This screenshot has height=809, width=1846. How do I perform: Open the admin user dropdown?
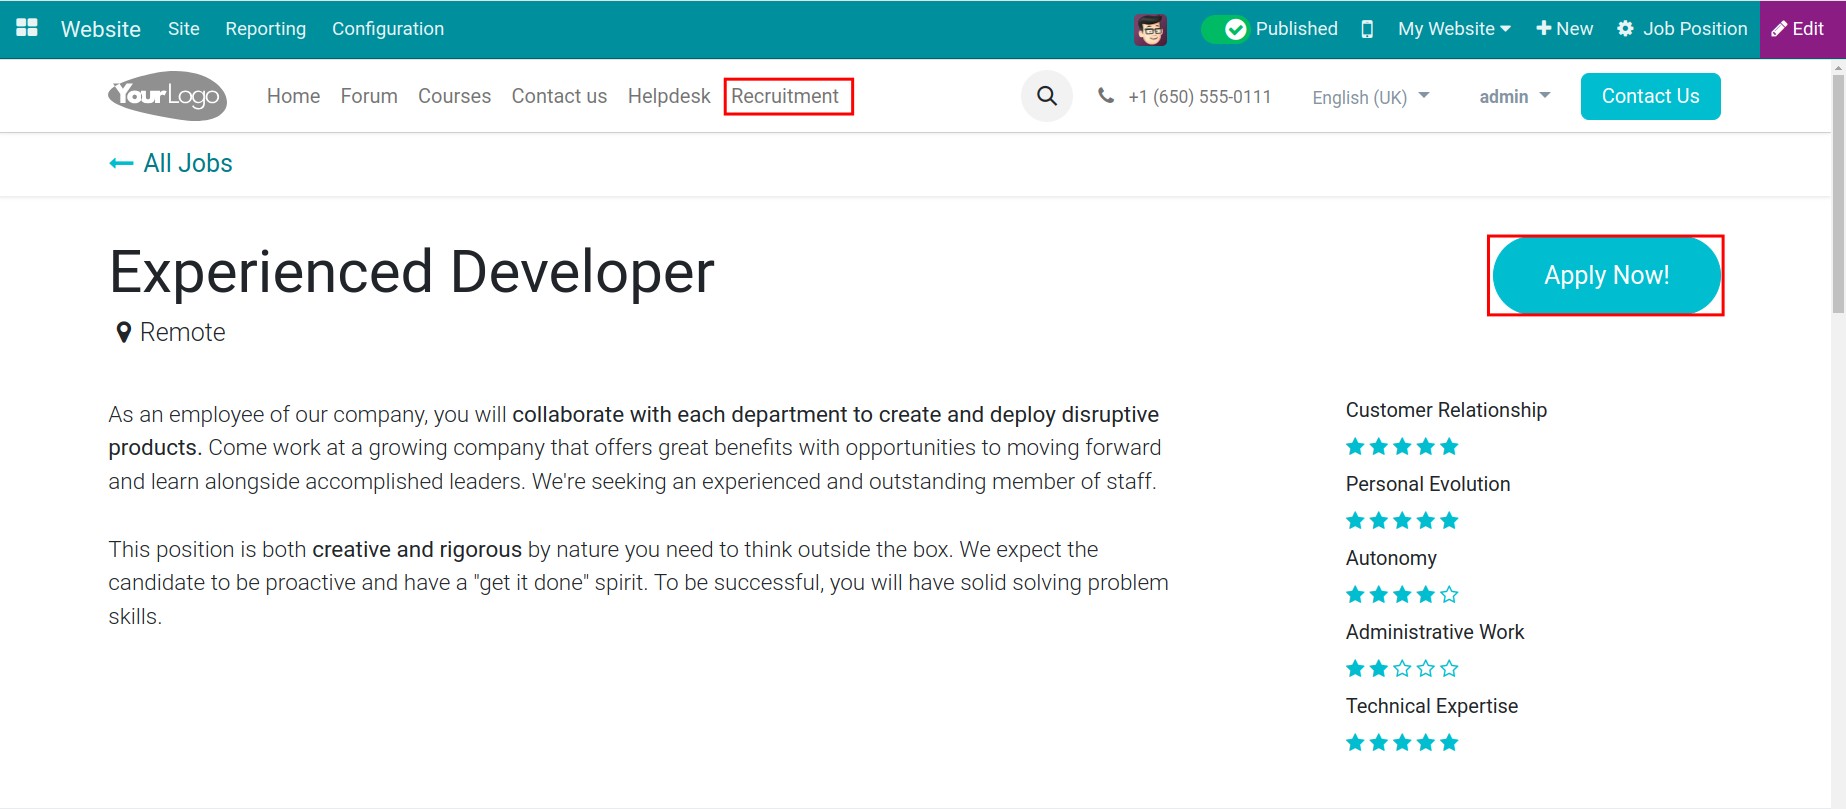pos(1515,96)
